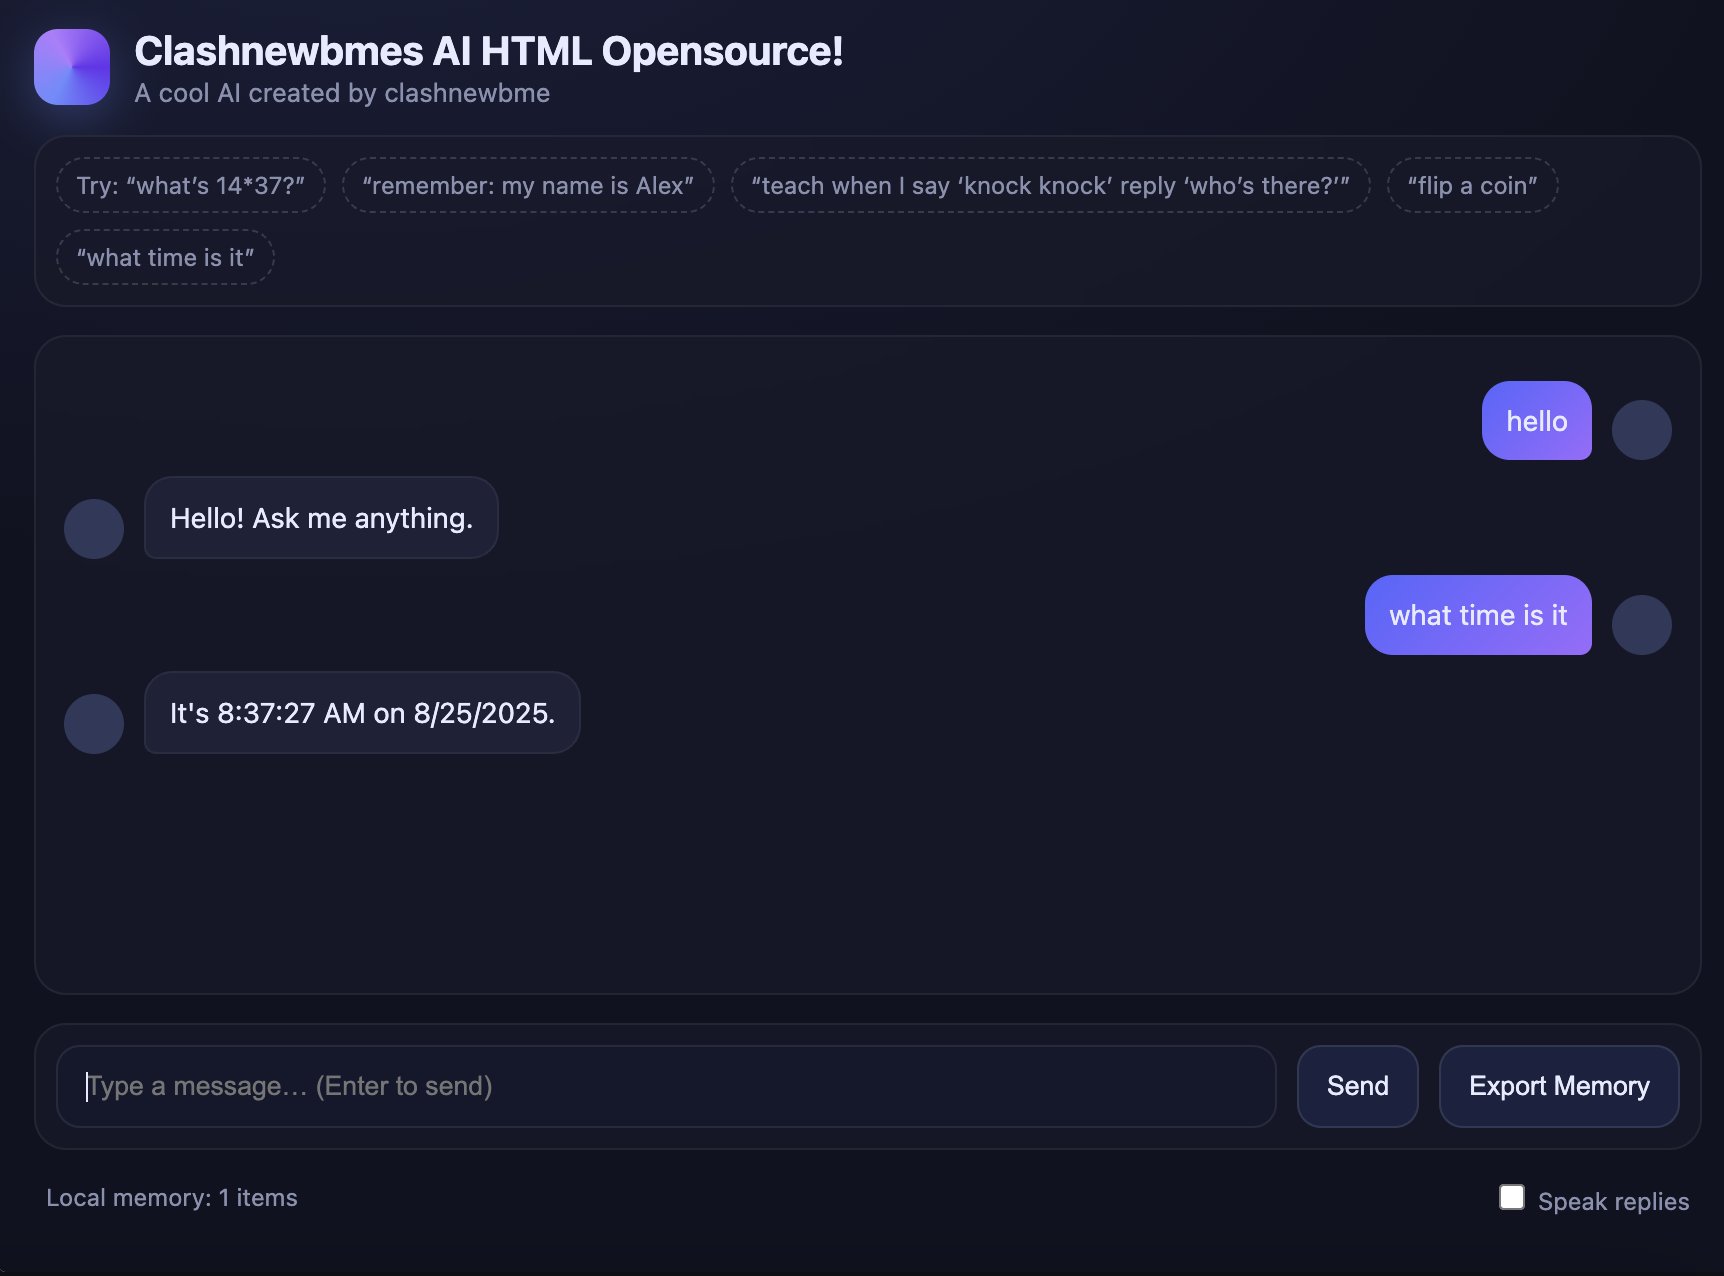Select the 'what's 14*37?' suggestion chip

[191, 185]
